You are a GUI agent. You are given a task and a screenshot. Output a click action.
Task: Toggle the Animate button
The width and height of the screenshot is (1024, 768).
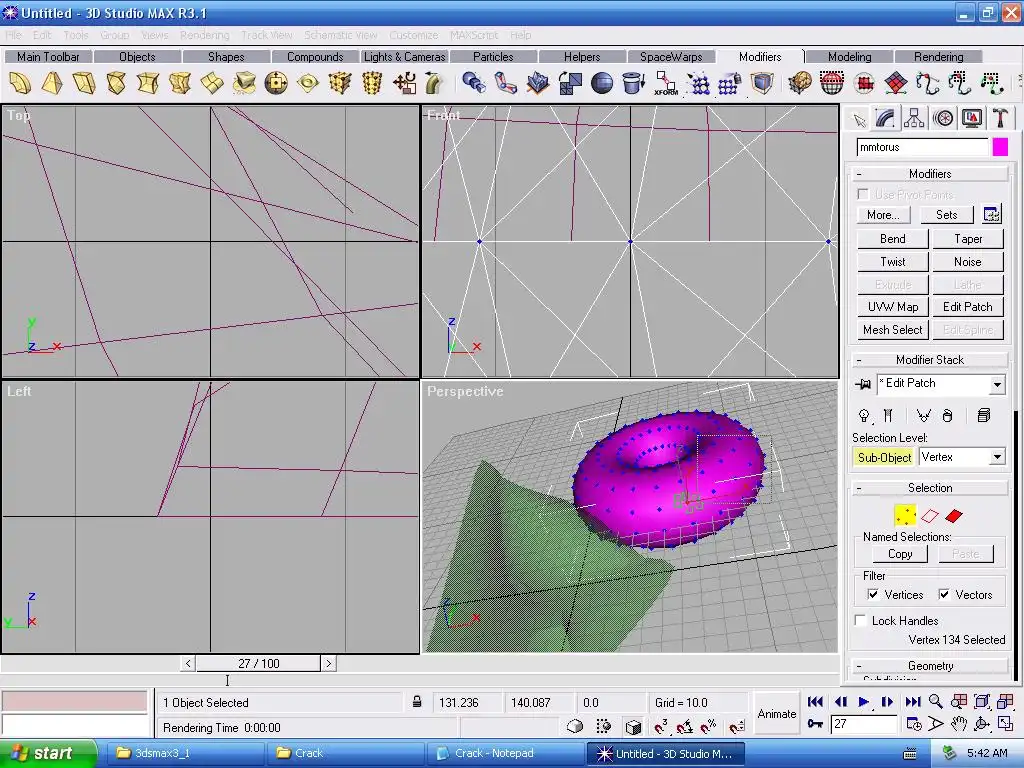click(776, 714)
